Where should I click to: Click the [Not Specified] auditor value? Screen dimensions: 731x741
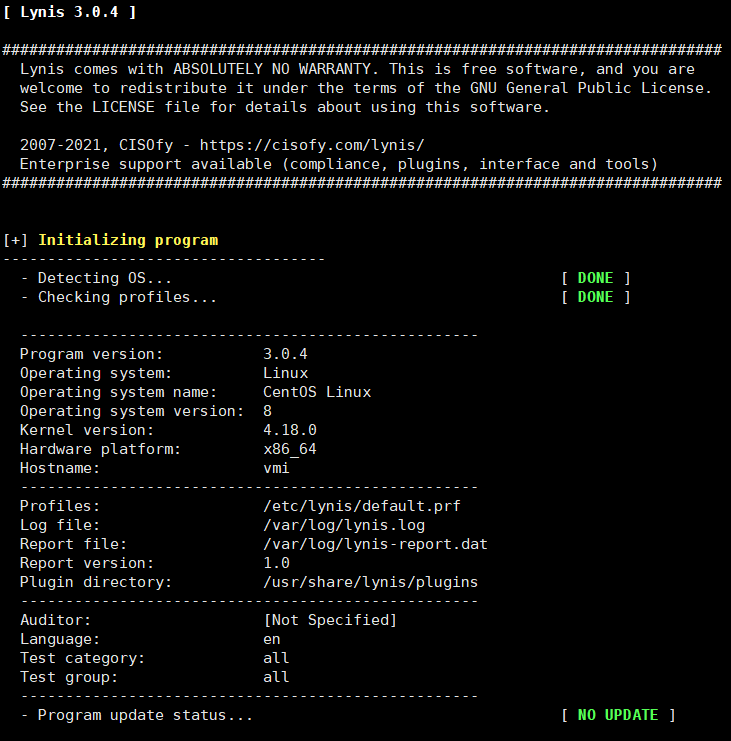330,620
